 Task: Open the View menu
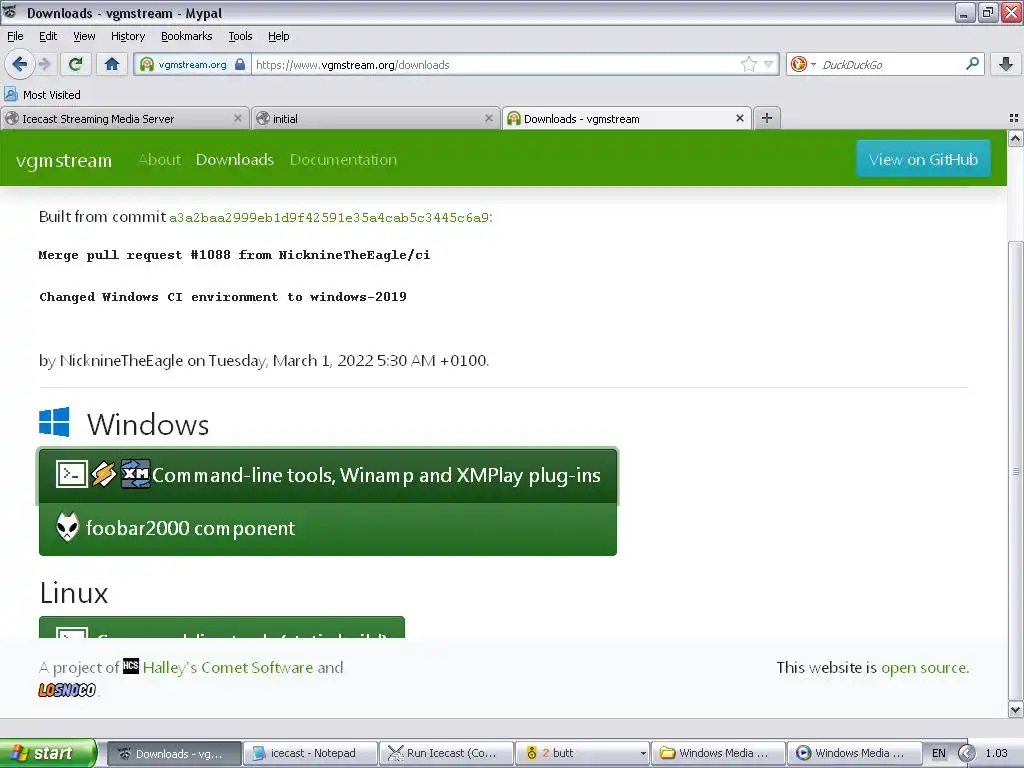(x=84, y=36)
